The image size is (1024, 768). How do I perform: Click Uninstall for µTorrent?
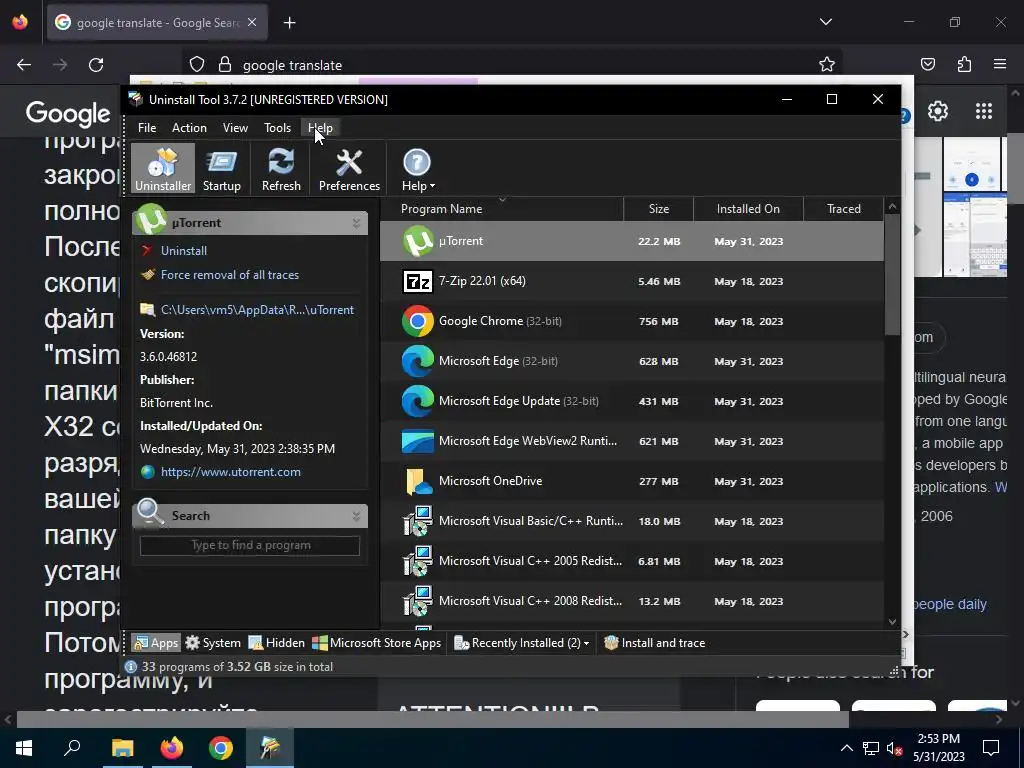[184, 251]
